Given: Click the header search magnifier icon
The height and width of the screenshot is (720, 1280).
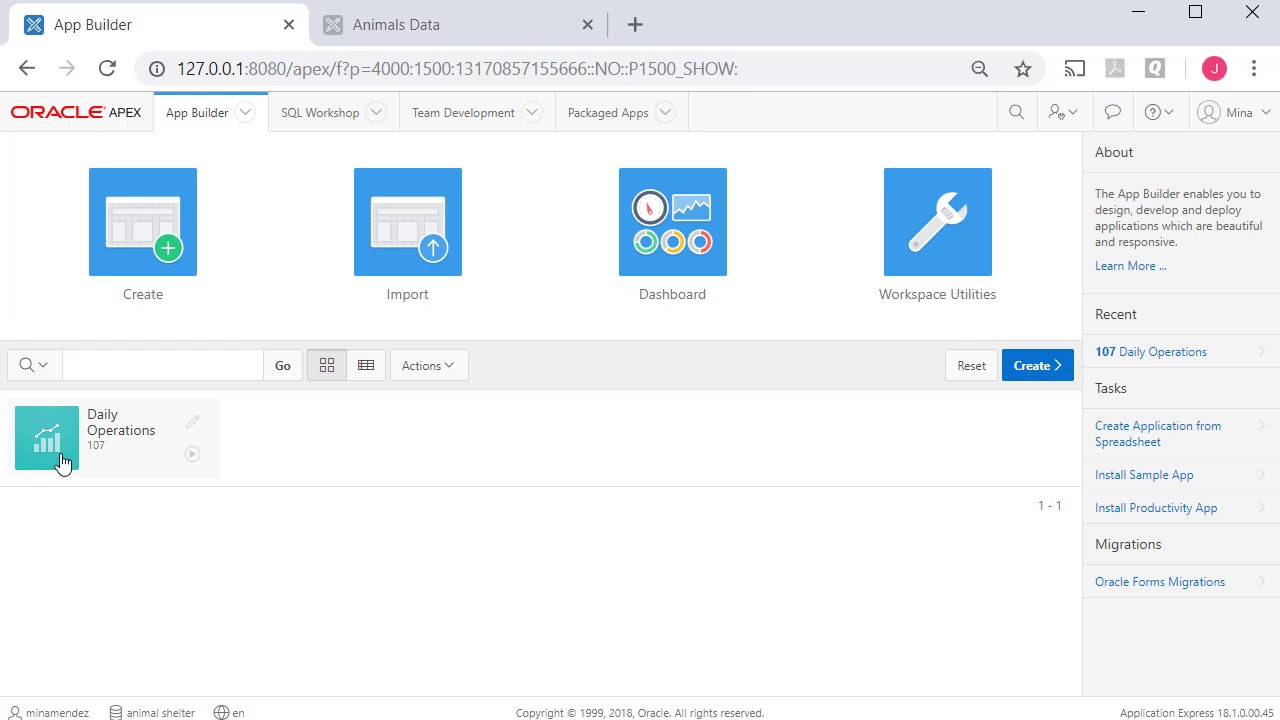Looking at the screenshot, I should pyautogui.click(x=1016, y=112).
